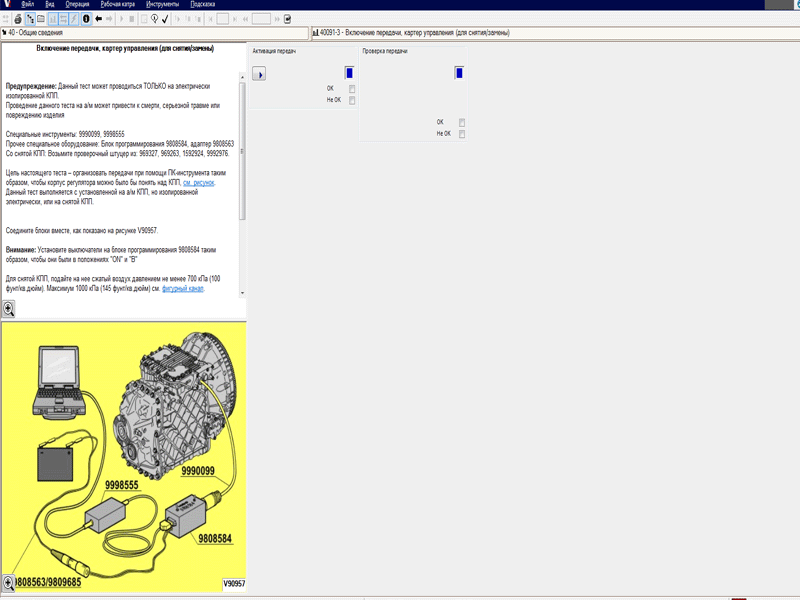
Task: Open the Инструменты menu
Action: tap(161, 4)
